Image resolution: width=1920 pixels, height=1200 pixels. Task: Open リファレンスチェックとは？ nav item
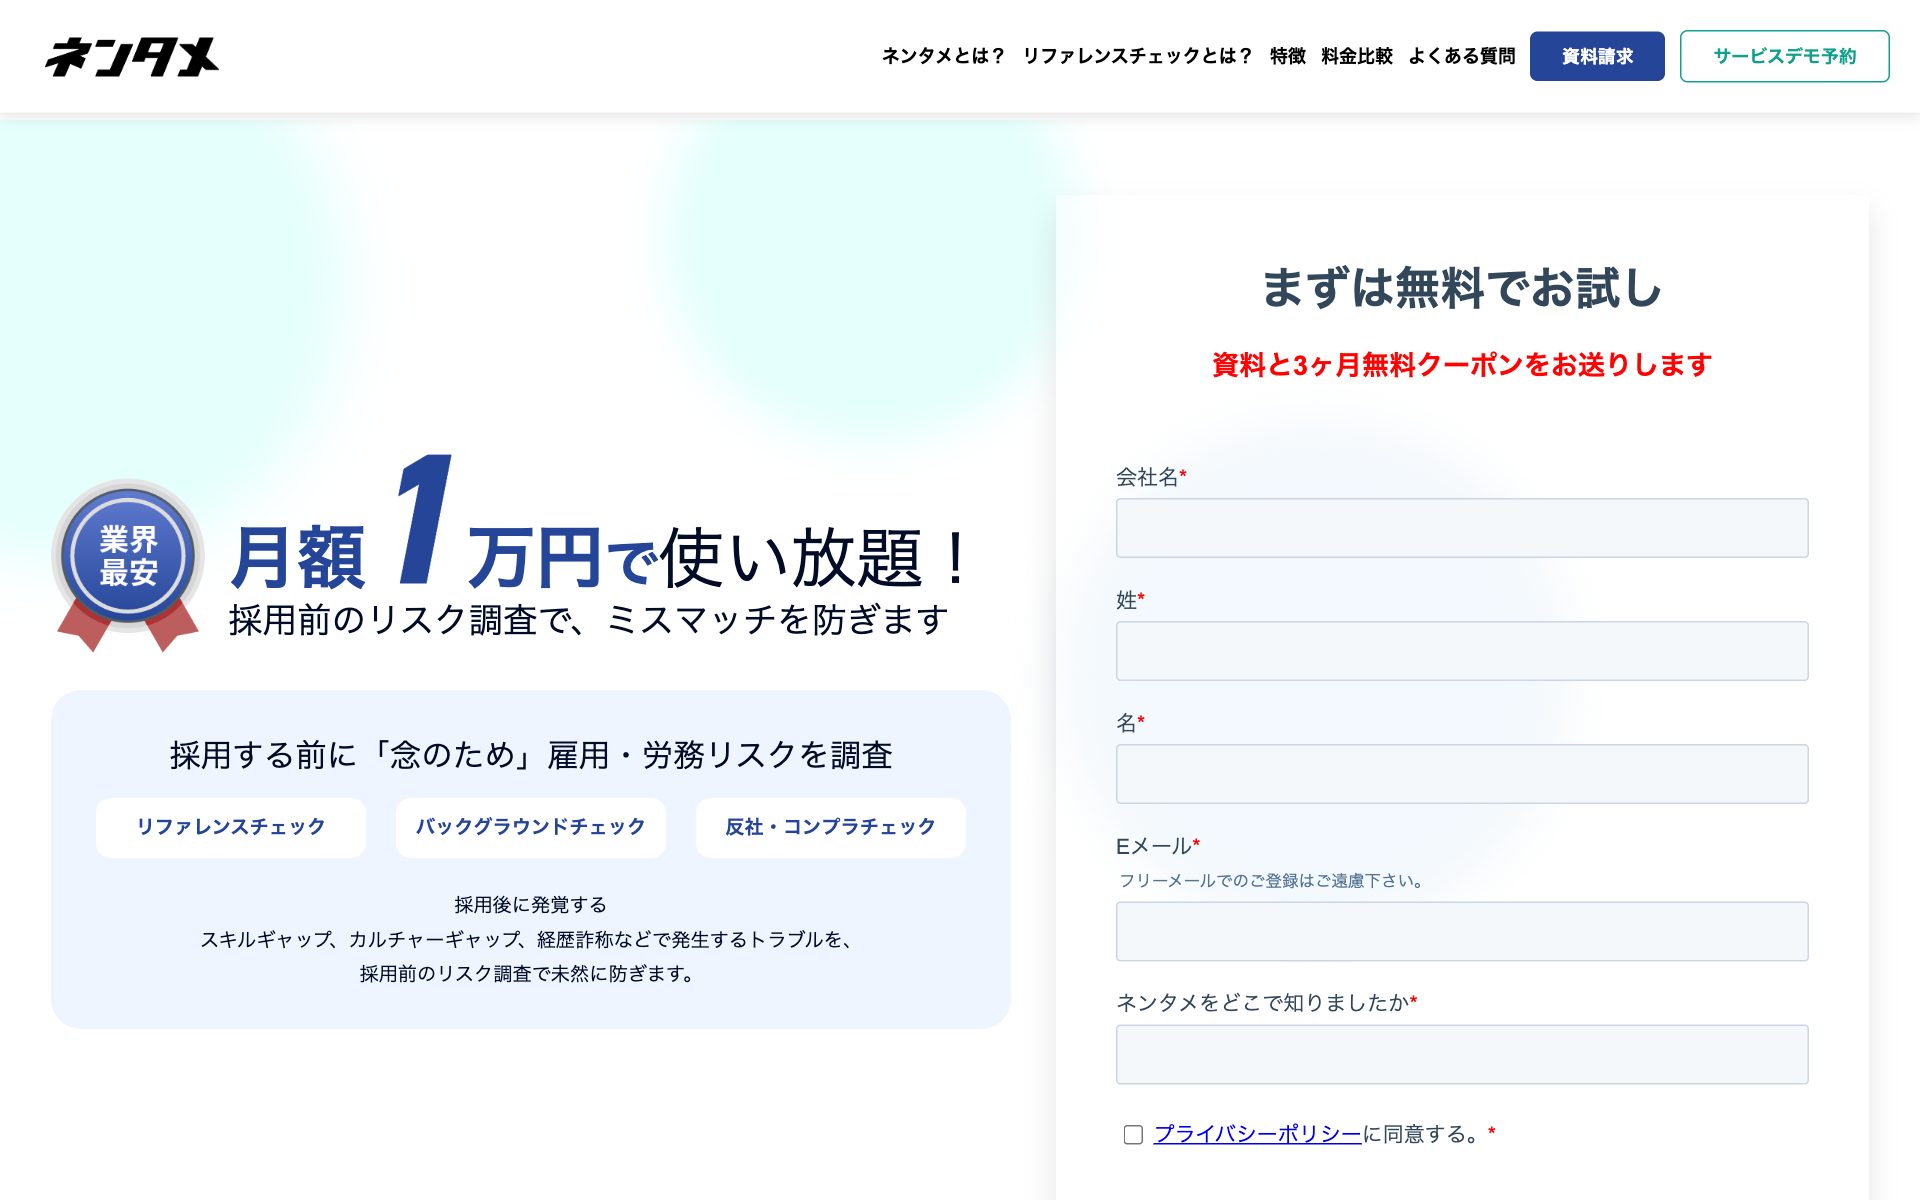pos(1137,56)
